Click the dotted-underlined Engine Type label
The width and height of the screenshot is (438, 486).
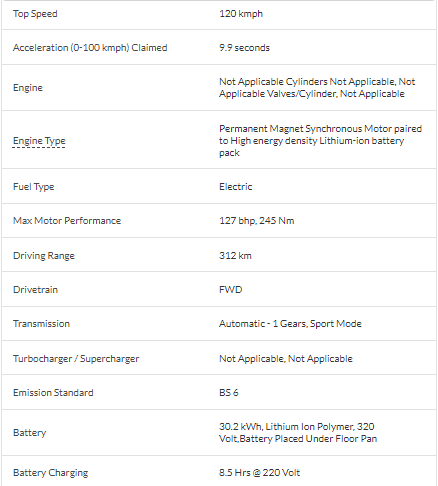point(39,141)
